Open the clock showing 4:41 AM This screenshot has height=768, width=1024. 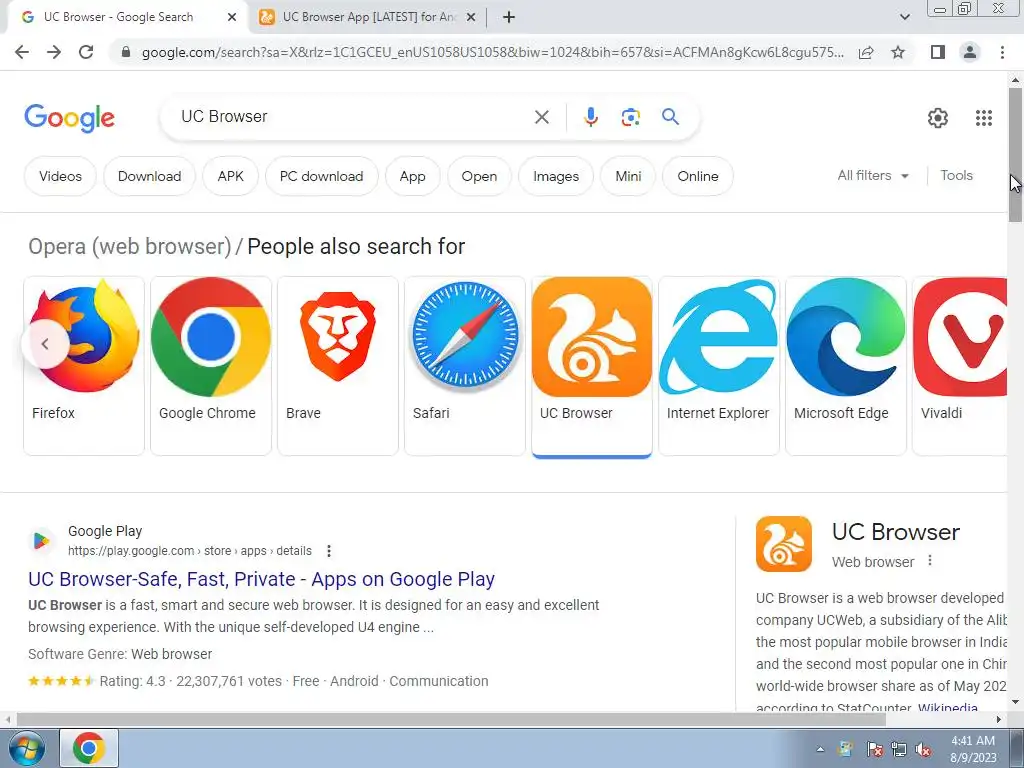(973, 749)
